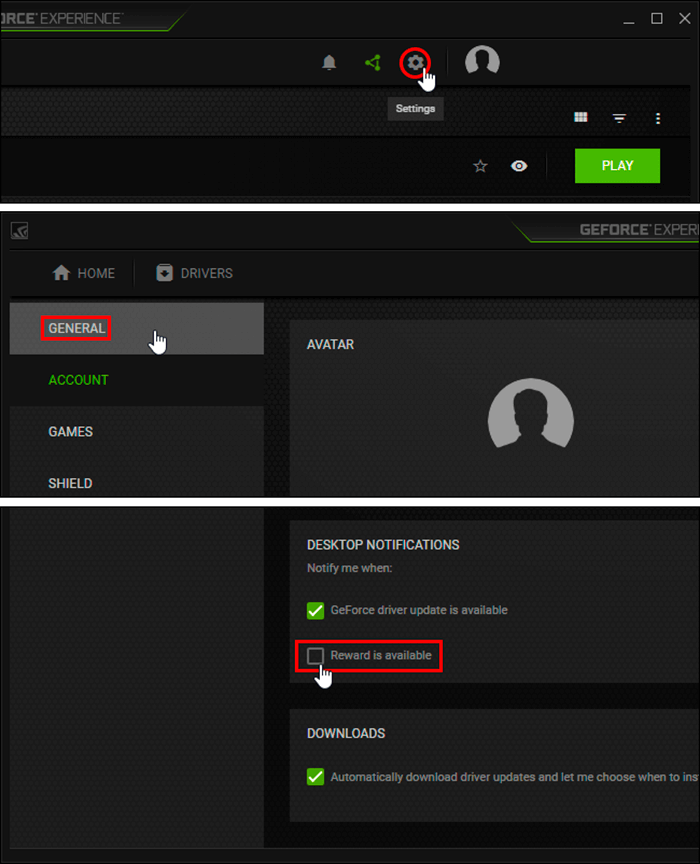Open the DRIVERS tab

(x=195, y=273)
